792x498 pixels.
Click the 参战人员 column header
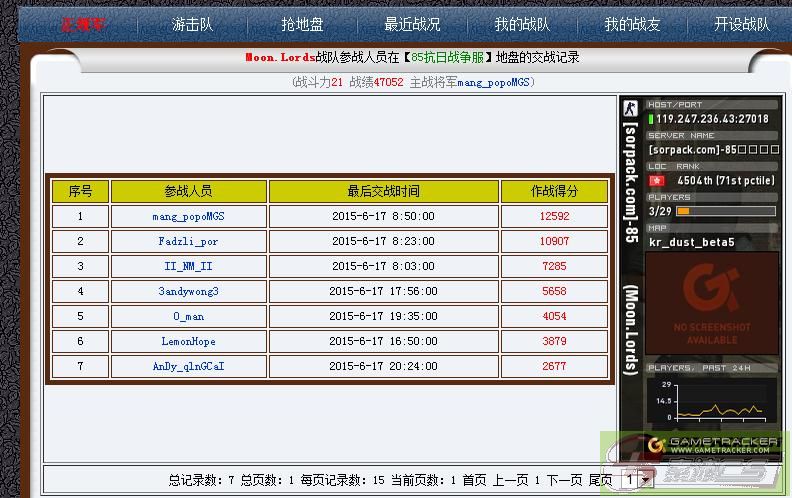[x=188, y=191]
